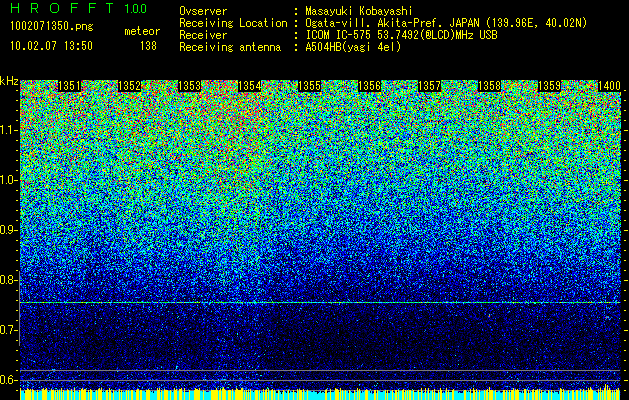
Task: Click the date text 10.02.07 13:50
Action: [51, 46]
